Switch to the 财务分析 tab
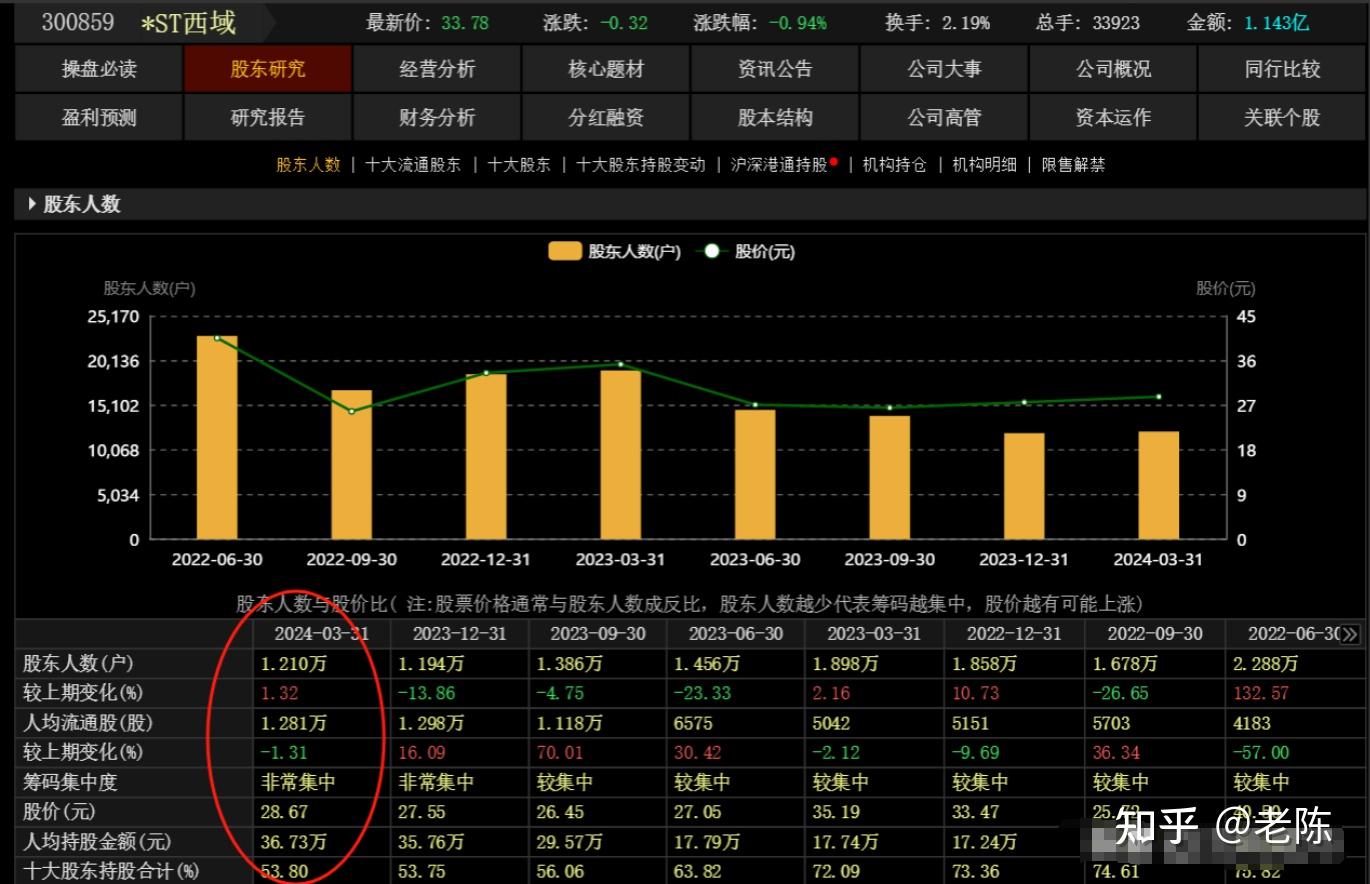 tap(436, 117)
